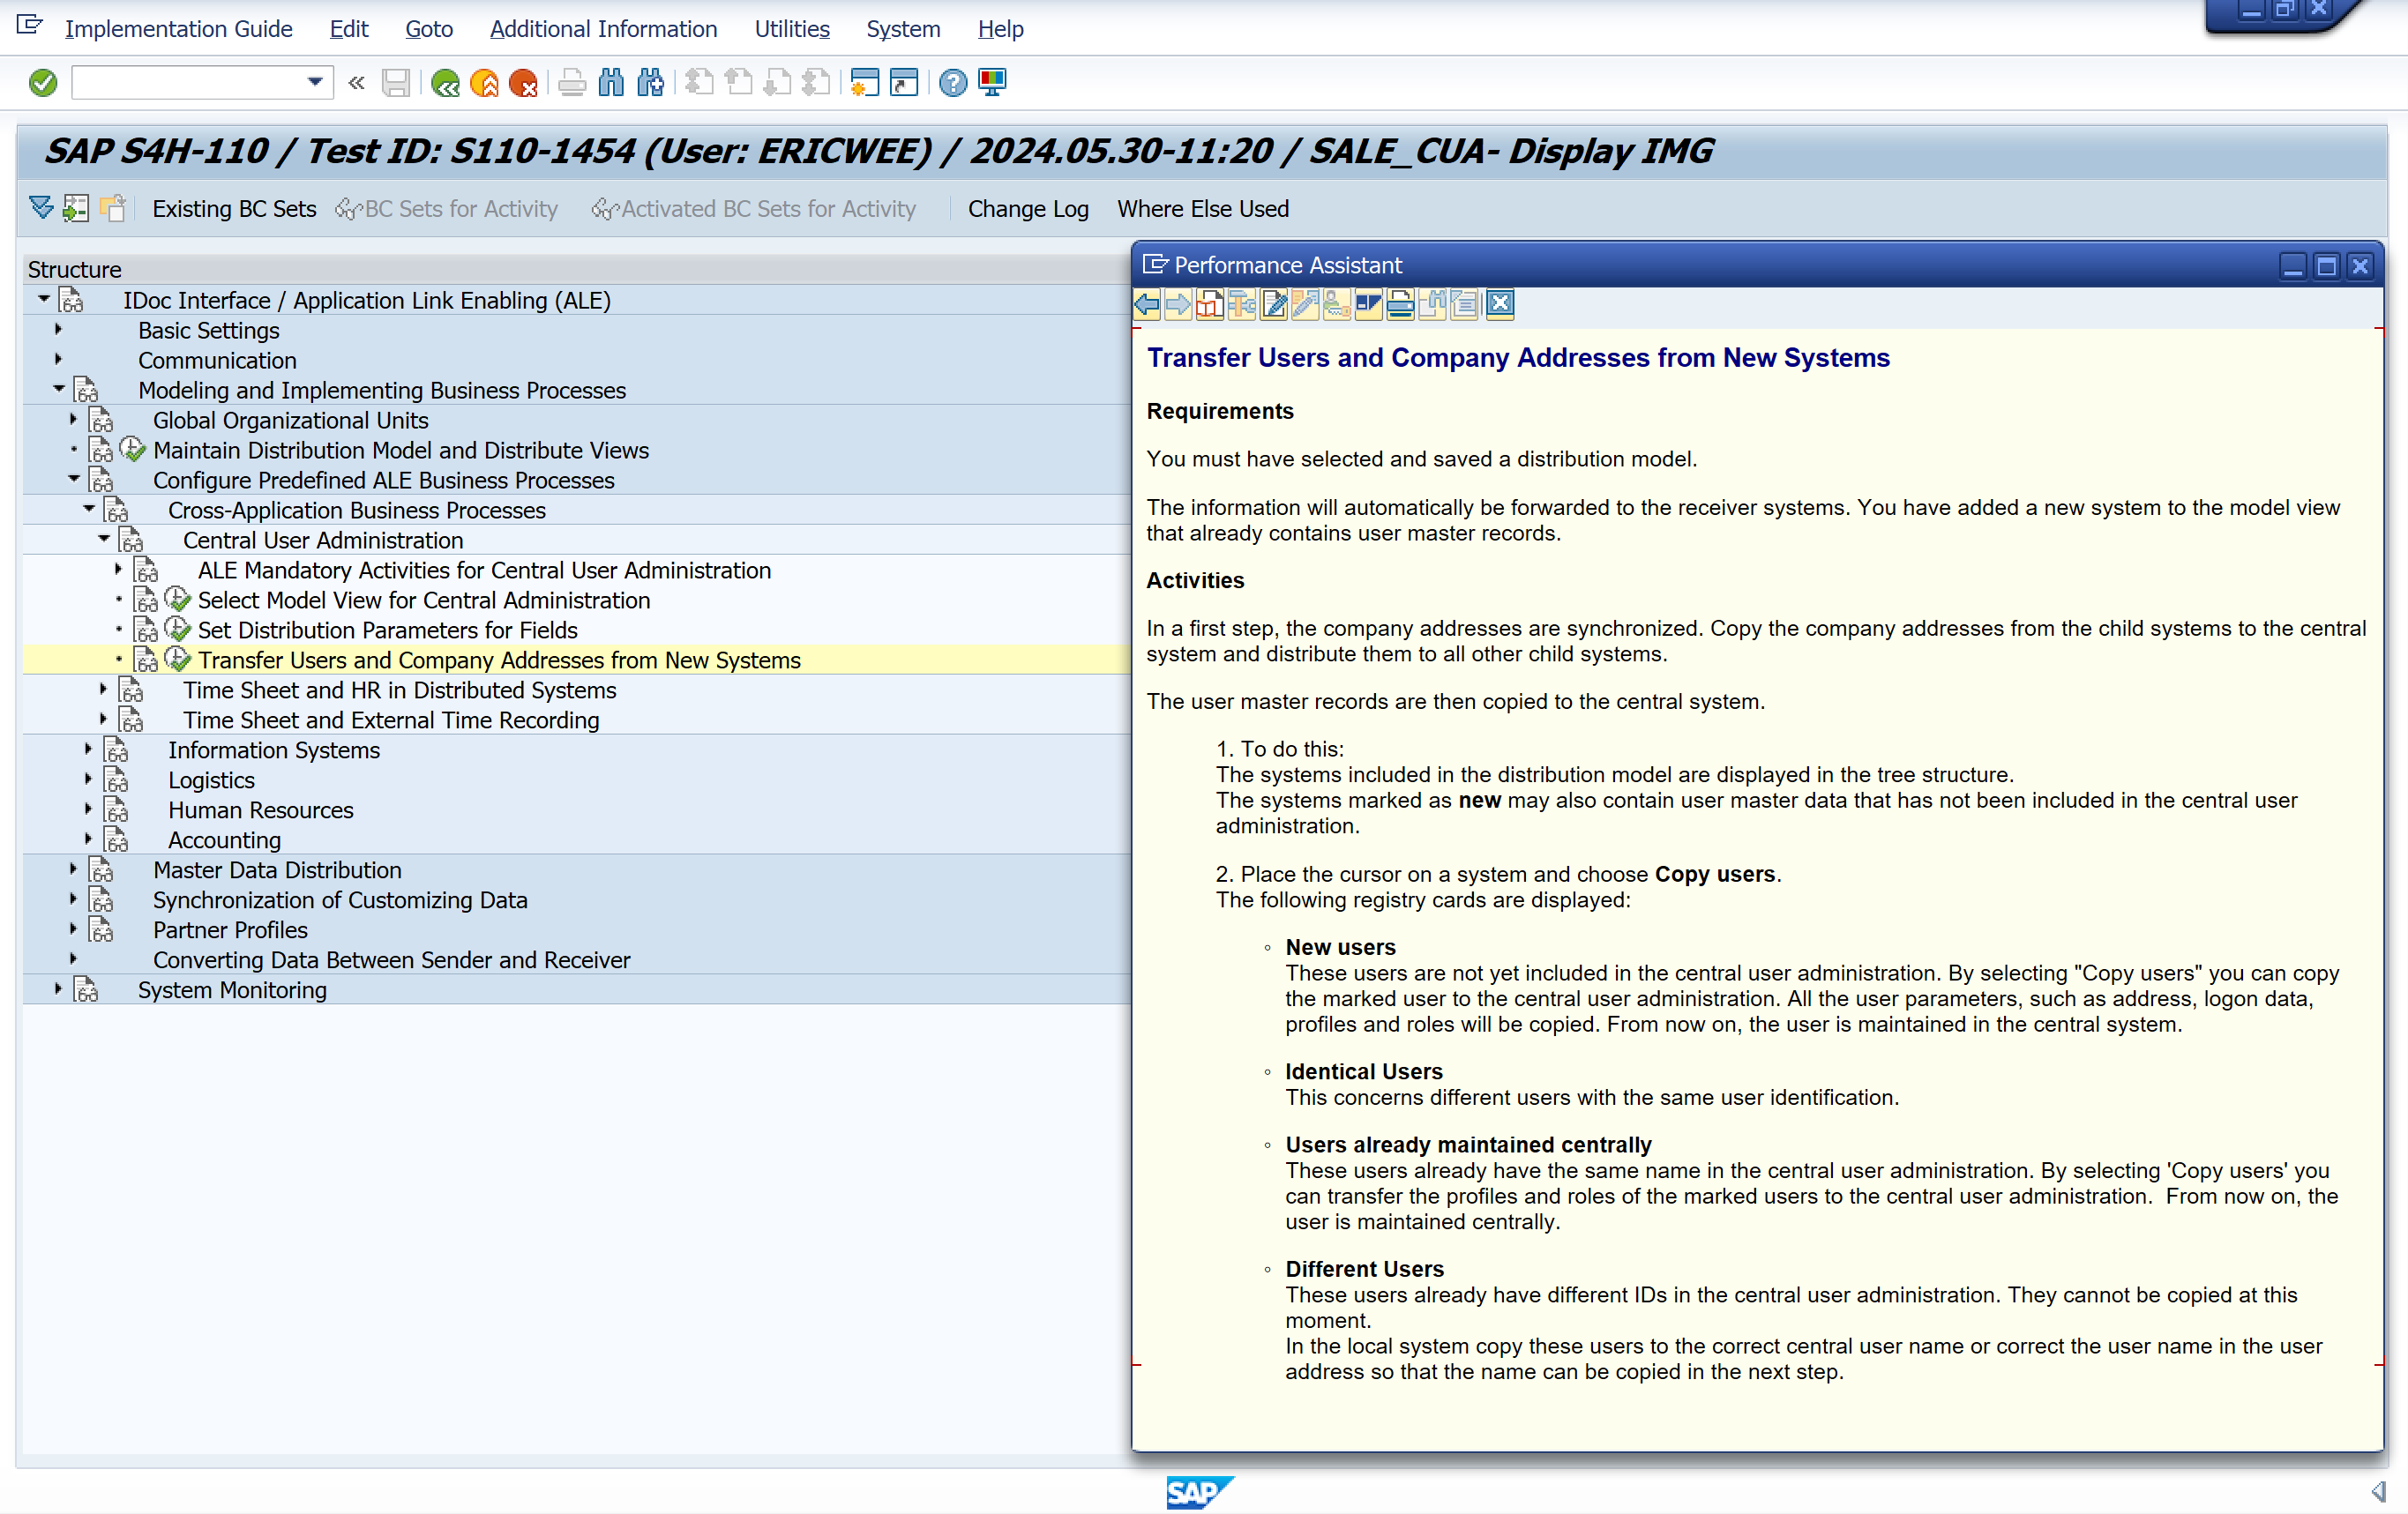
Task: Select Set Distribution Parameters for Fields item
Action: (387, 630)
